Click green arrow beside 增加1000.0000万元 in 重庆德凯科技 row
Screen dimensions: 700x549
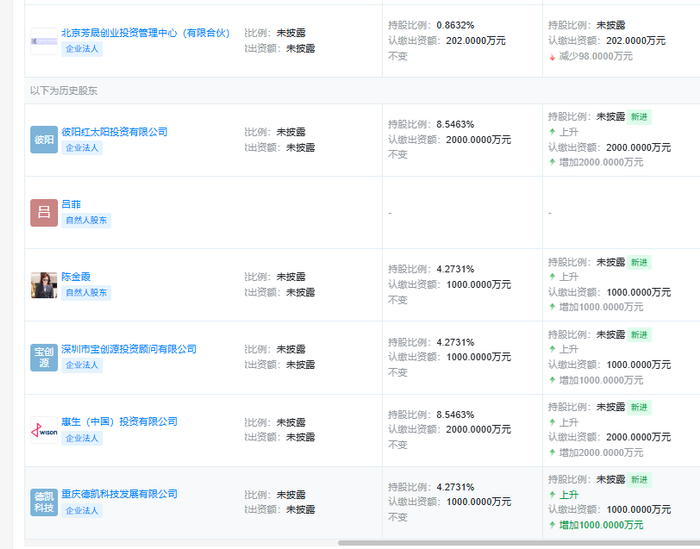point(552,525)
